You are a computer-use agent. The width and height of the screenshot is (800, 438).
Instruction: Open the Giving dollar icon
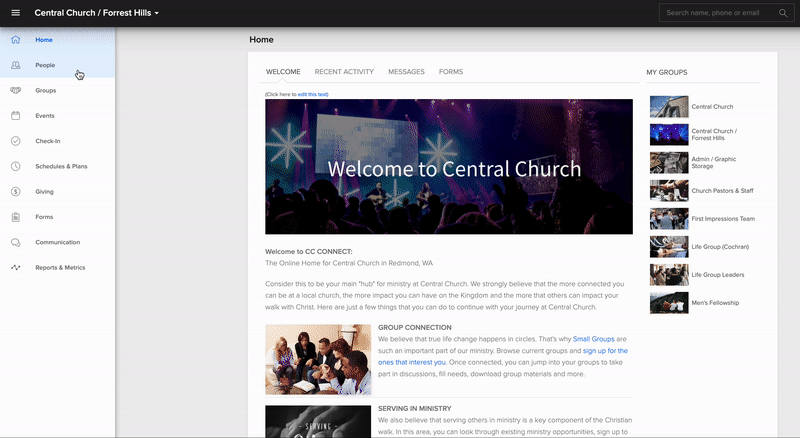[16, 191]
